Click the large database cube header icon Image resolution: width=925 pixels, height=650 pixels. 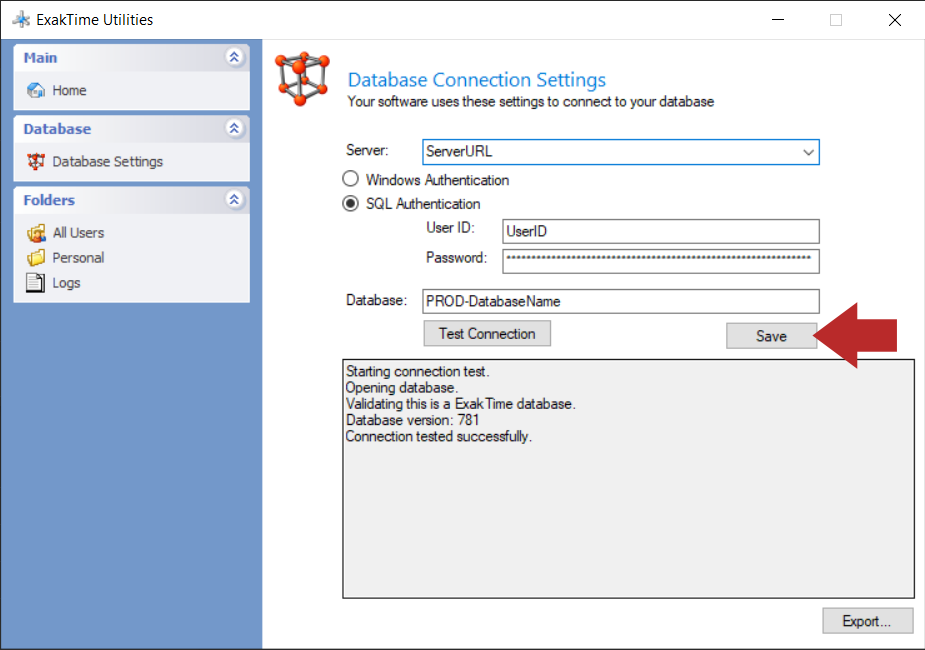pyautogui.click(x=302, y=78)
